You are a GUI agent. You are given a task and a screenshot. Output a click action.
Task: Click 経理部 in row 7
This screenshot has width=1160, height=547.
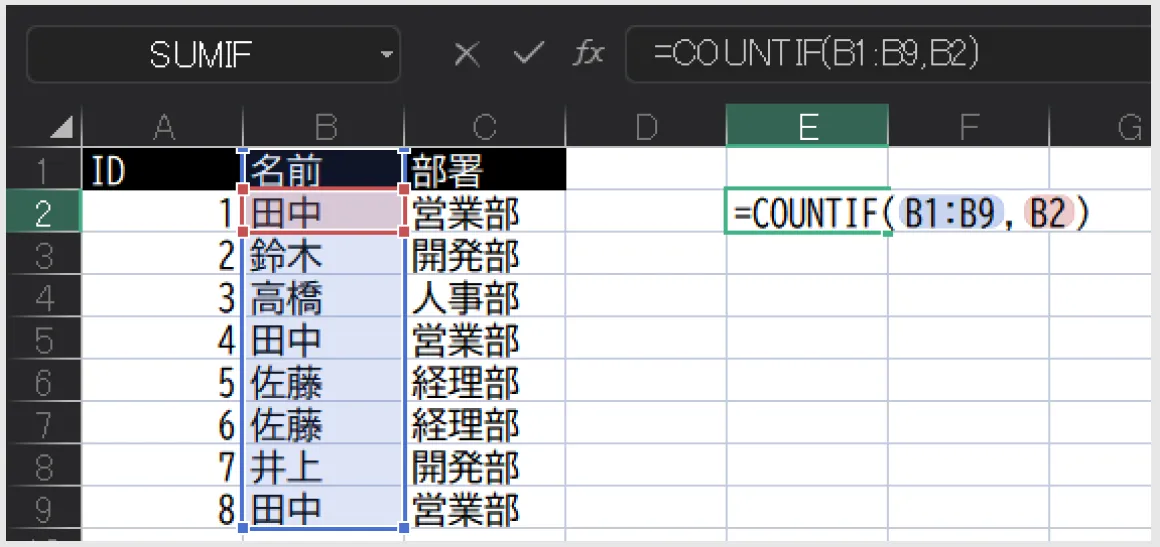(x=485, y=423)
